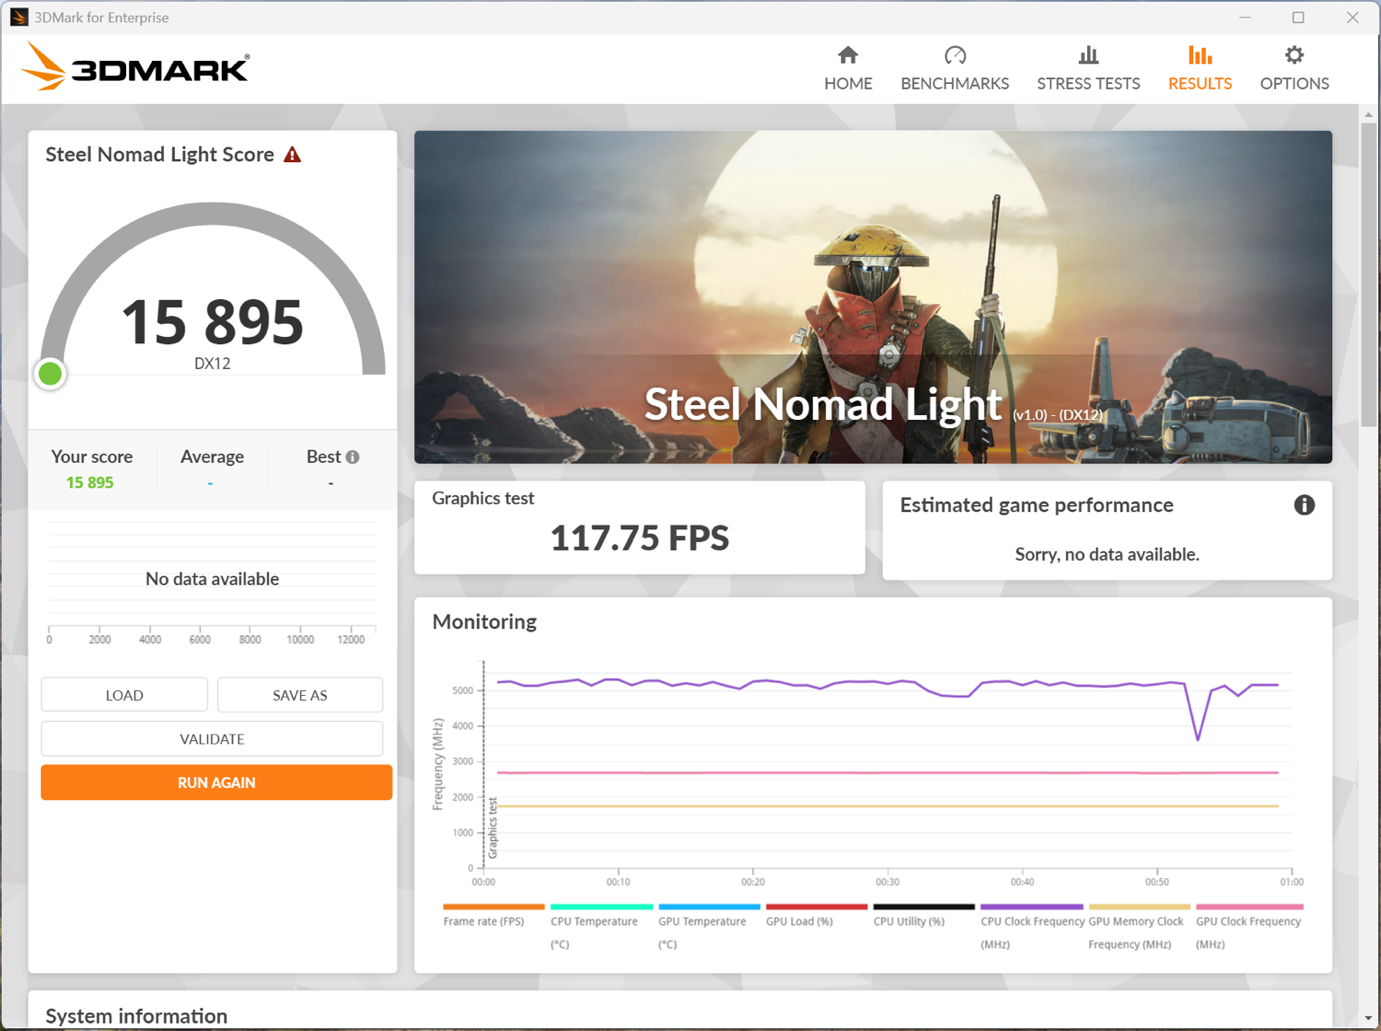Click the orange RUN AGAIN button
This screenshot has height=1031, width=1381.
click(x=216, y=783)
